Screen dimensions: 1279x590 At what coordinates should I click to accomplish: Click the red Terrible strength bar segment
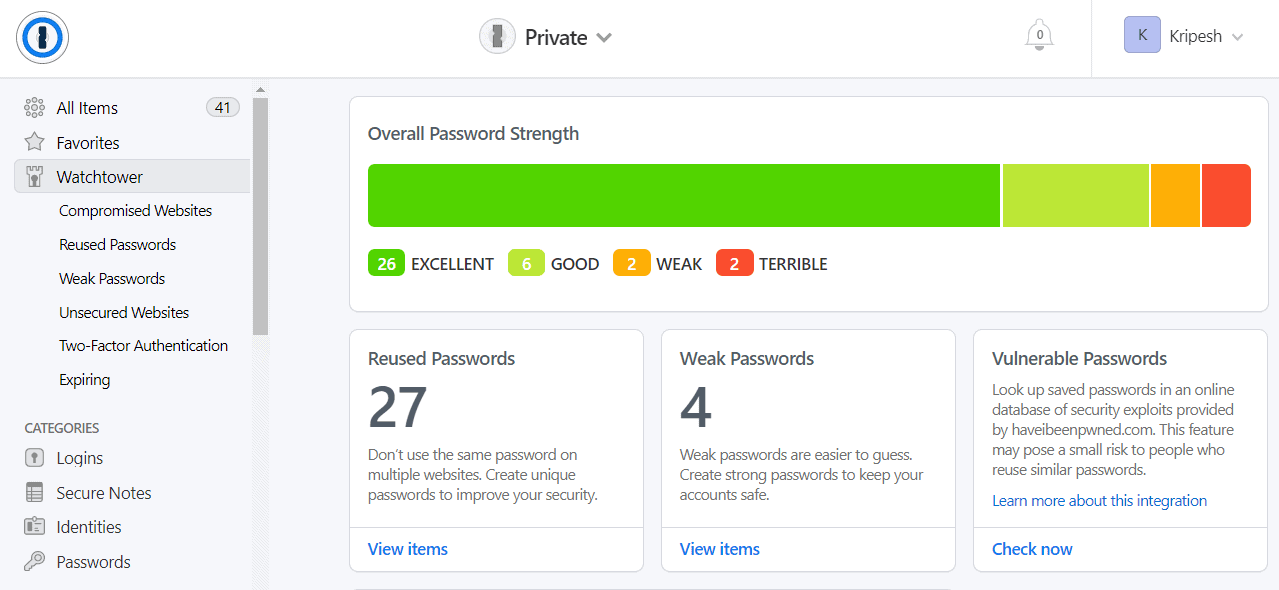pyautogui.click(x=1226, y=195)
